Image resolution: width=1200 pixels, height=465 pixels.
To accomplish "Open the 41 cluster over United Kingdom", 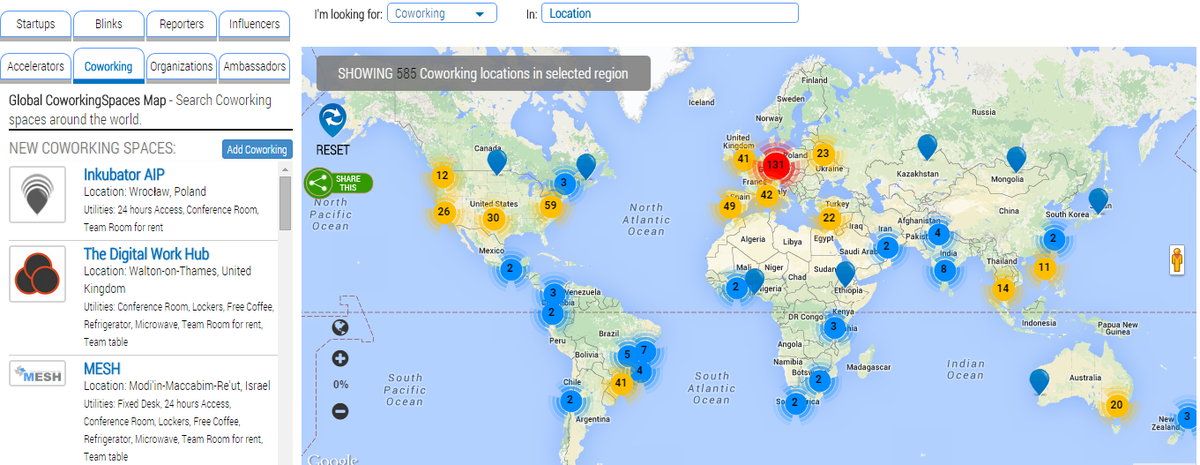I will 743,158.
